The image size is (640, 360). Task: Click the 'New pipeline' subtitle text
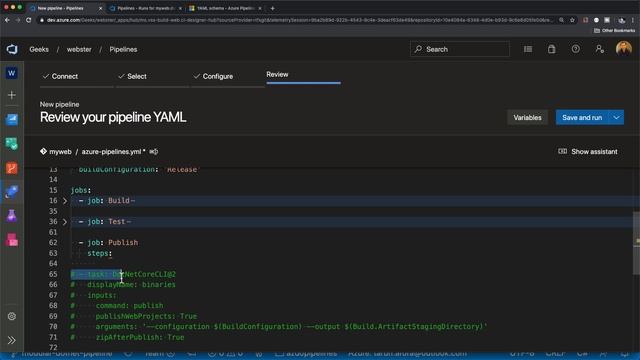60,104
